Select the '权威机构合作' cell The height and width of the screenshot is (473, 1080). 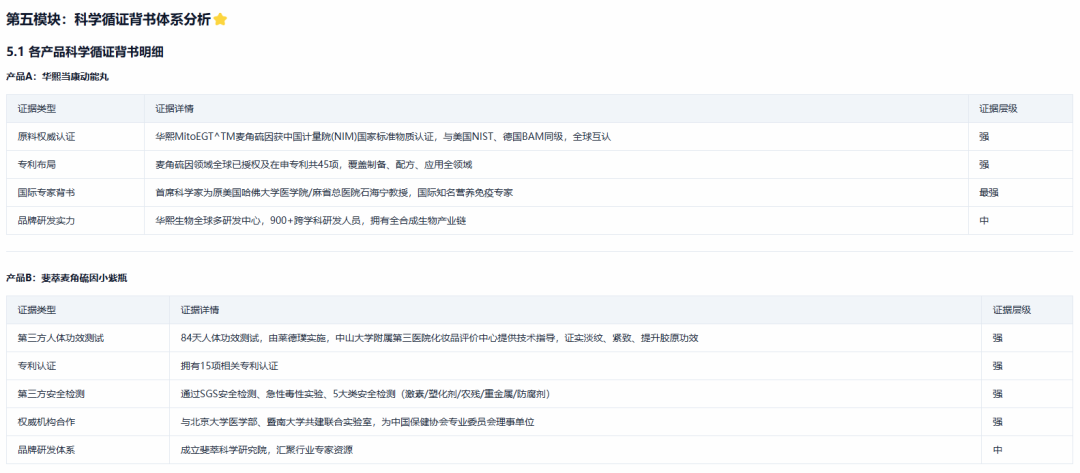pos(46,421)
